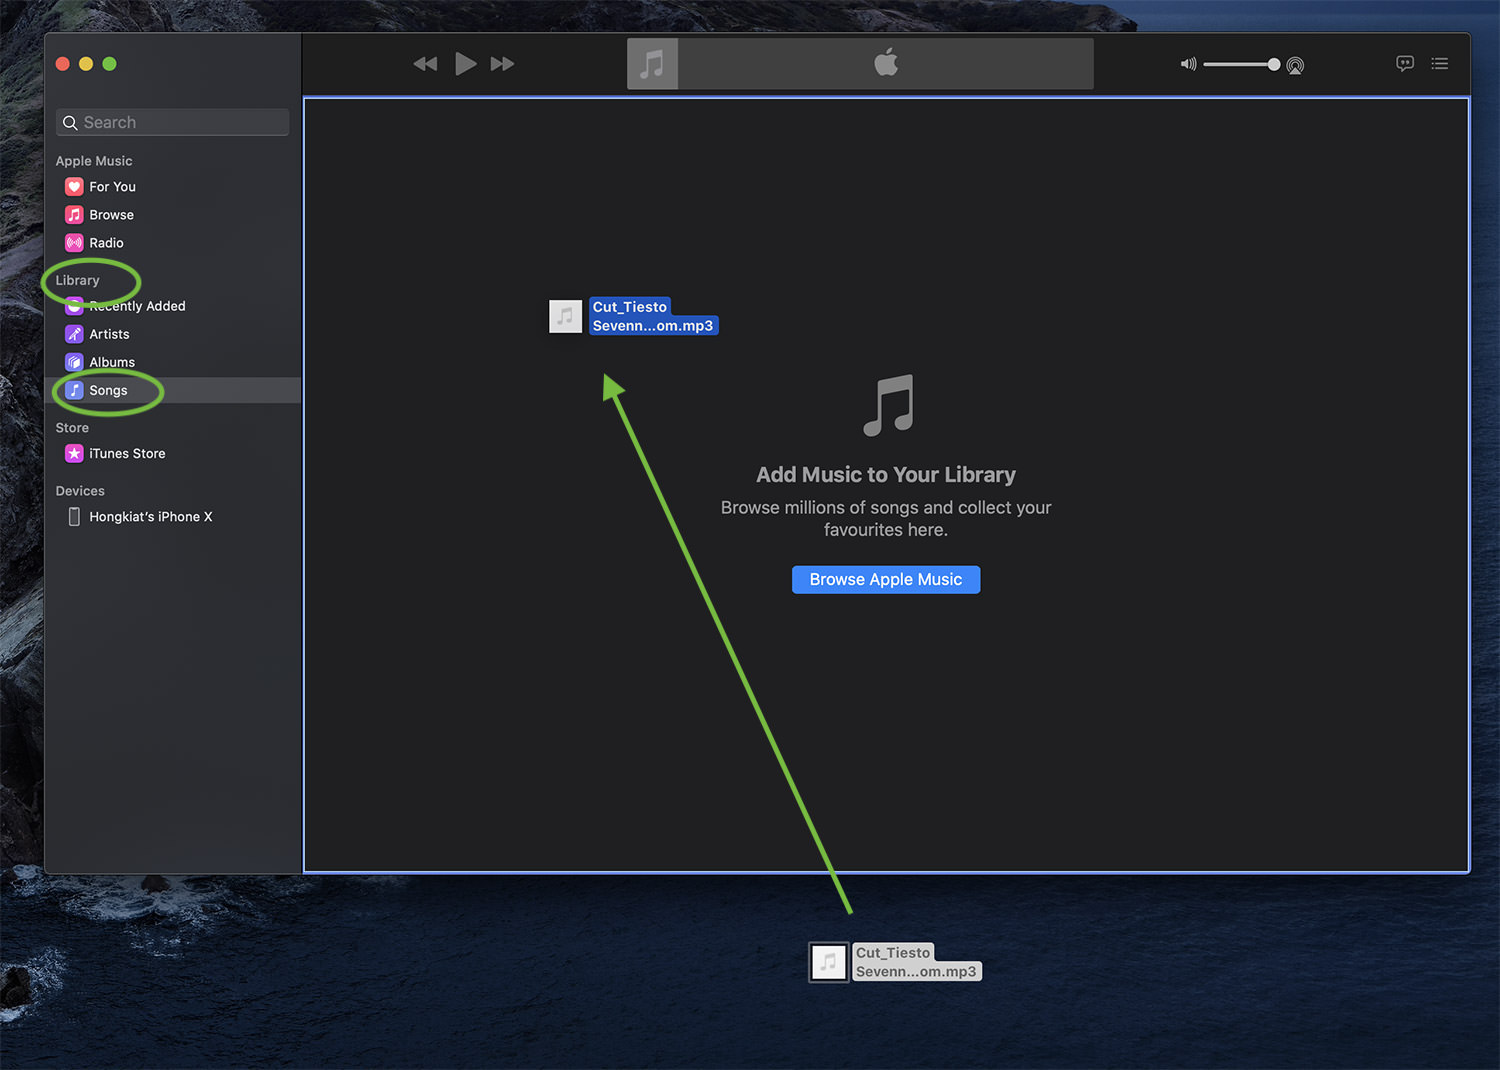Click the Artists microphone icon
The image size is (1500, 1070).
pyautogui.click(x=74, y=334)
